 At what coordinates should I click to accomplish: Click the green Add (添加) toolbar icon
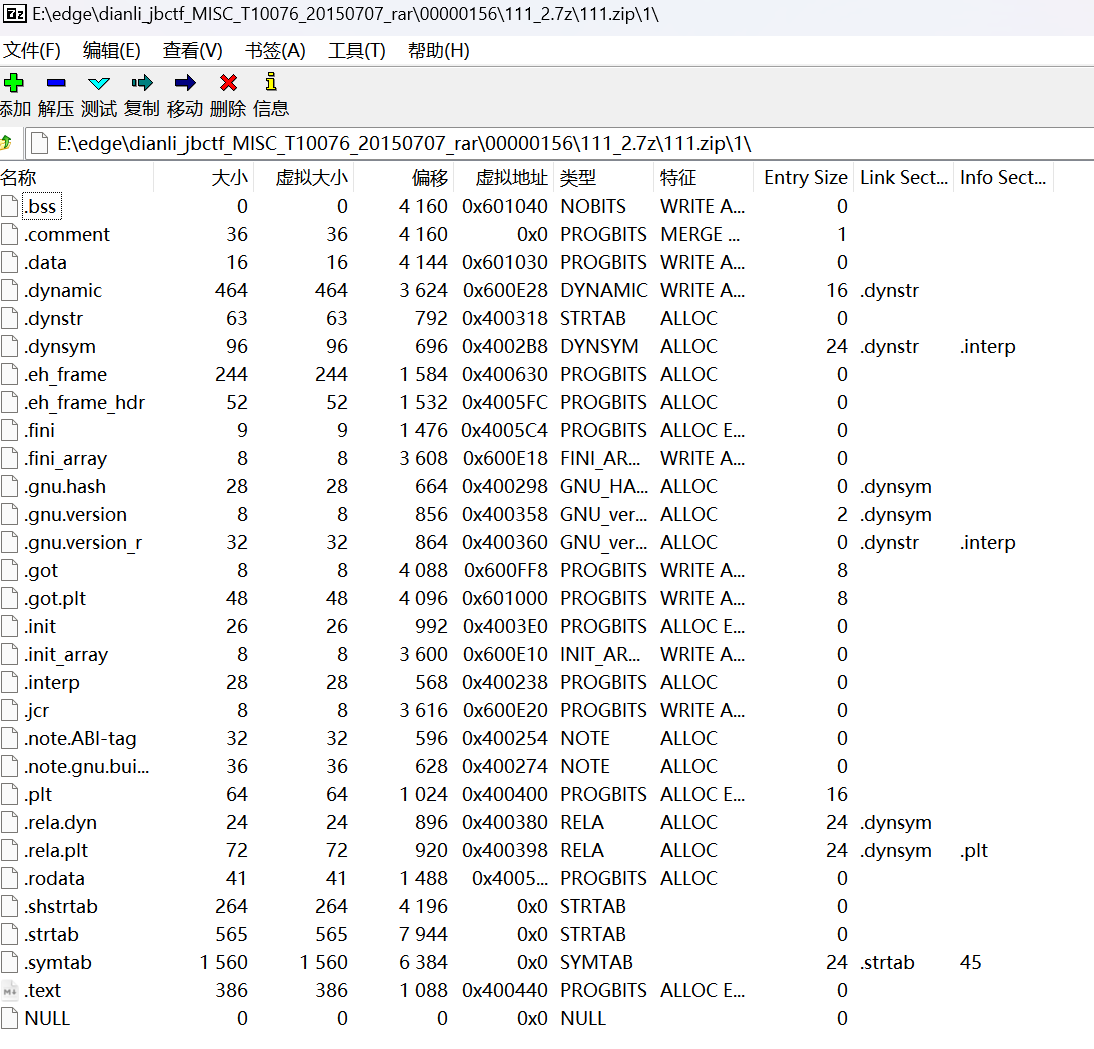tap(13, 83)
